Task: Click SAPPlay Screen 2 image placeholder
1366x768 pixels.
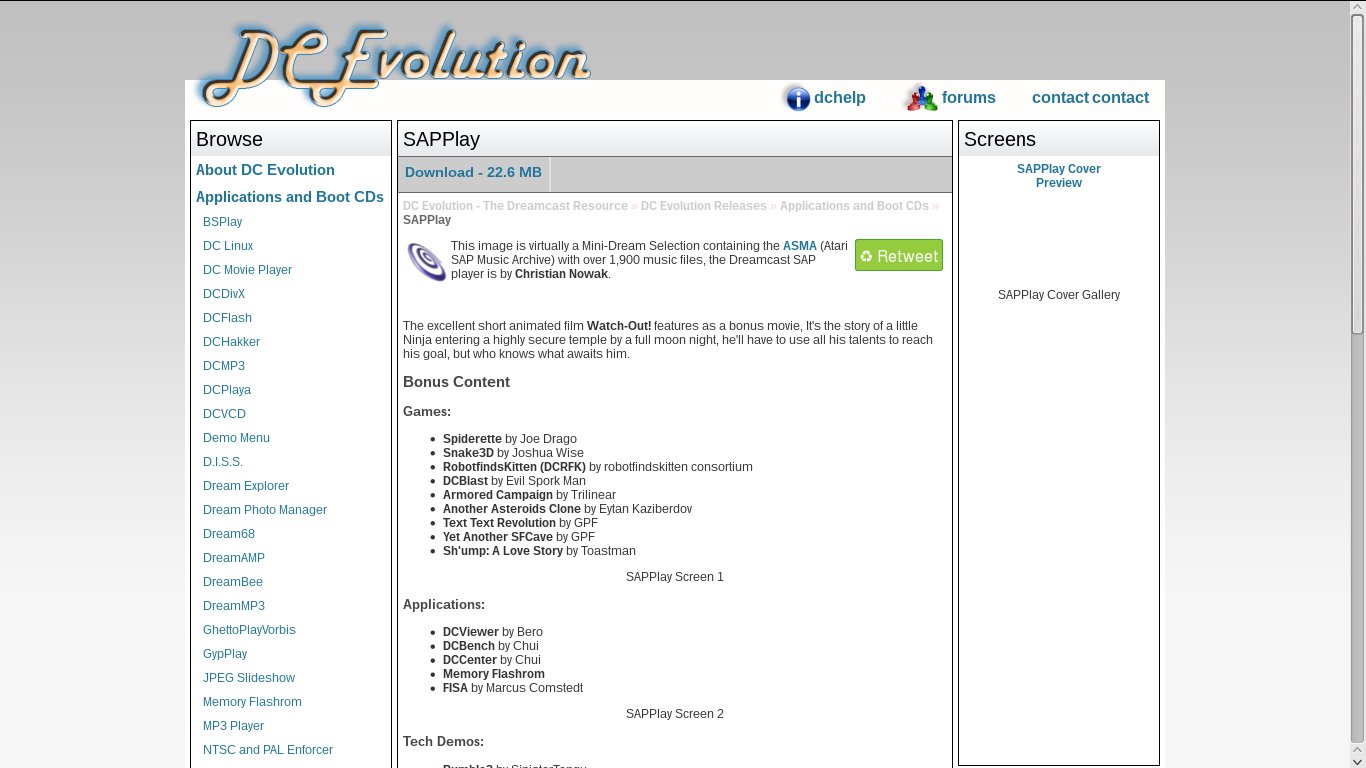Action: (x=675, y=714)
